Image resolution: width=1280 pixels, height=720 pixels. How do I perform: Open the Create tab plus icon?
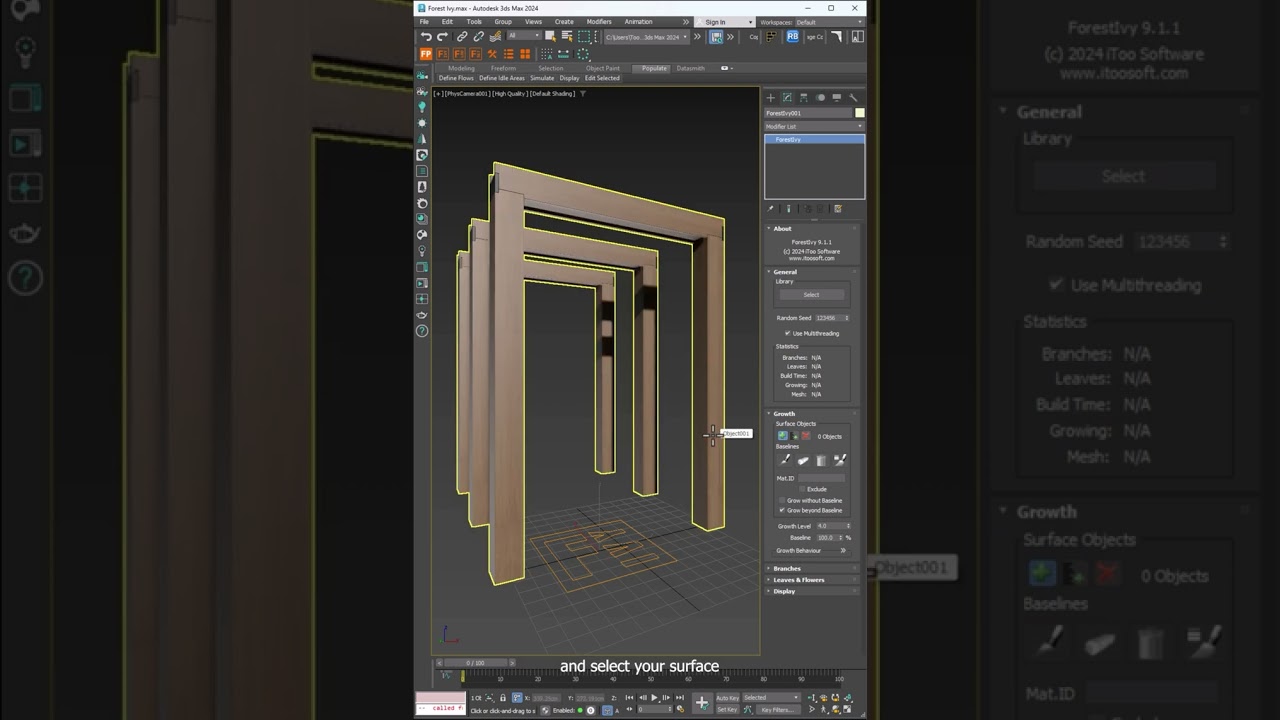(x=771, y=98)
